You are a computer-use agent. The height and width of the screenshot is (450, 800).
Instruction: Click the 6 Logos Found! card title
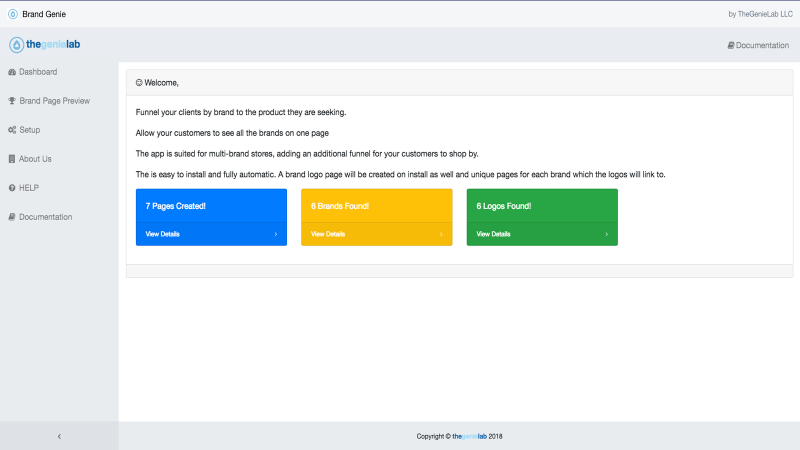(504, 206)
